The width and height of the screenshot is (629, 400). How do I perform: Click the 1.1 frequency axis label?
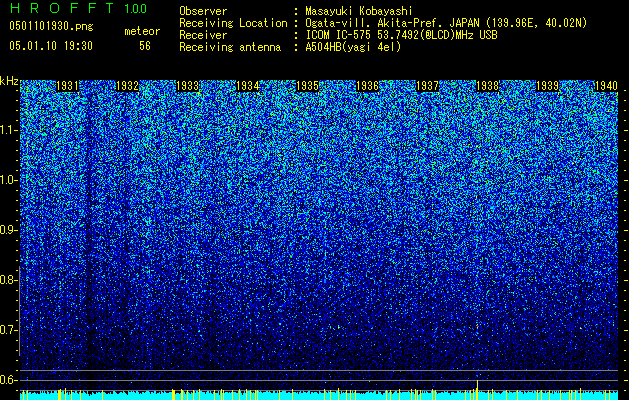click(x=9, y=130)
